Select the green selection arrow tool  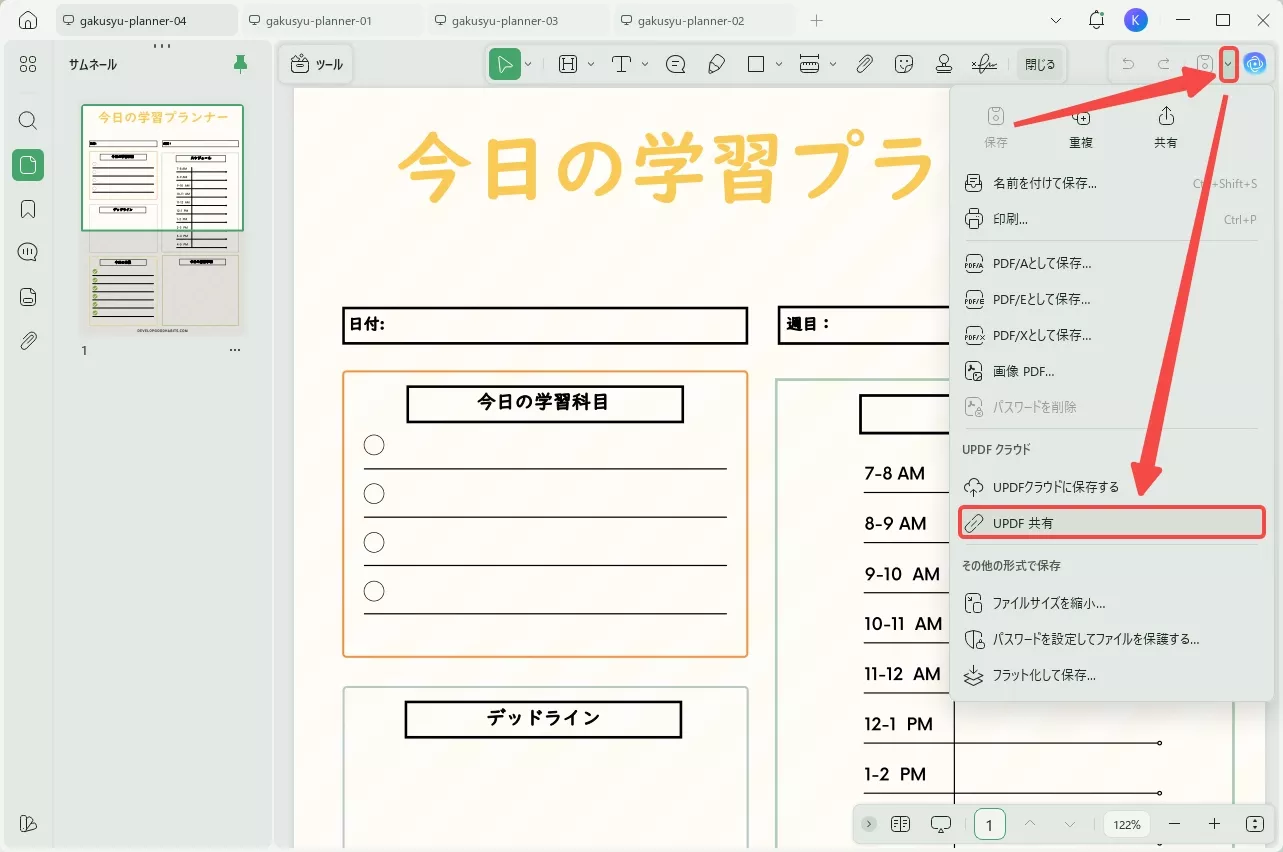click(506, 63)
